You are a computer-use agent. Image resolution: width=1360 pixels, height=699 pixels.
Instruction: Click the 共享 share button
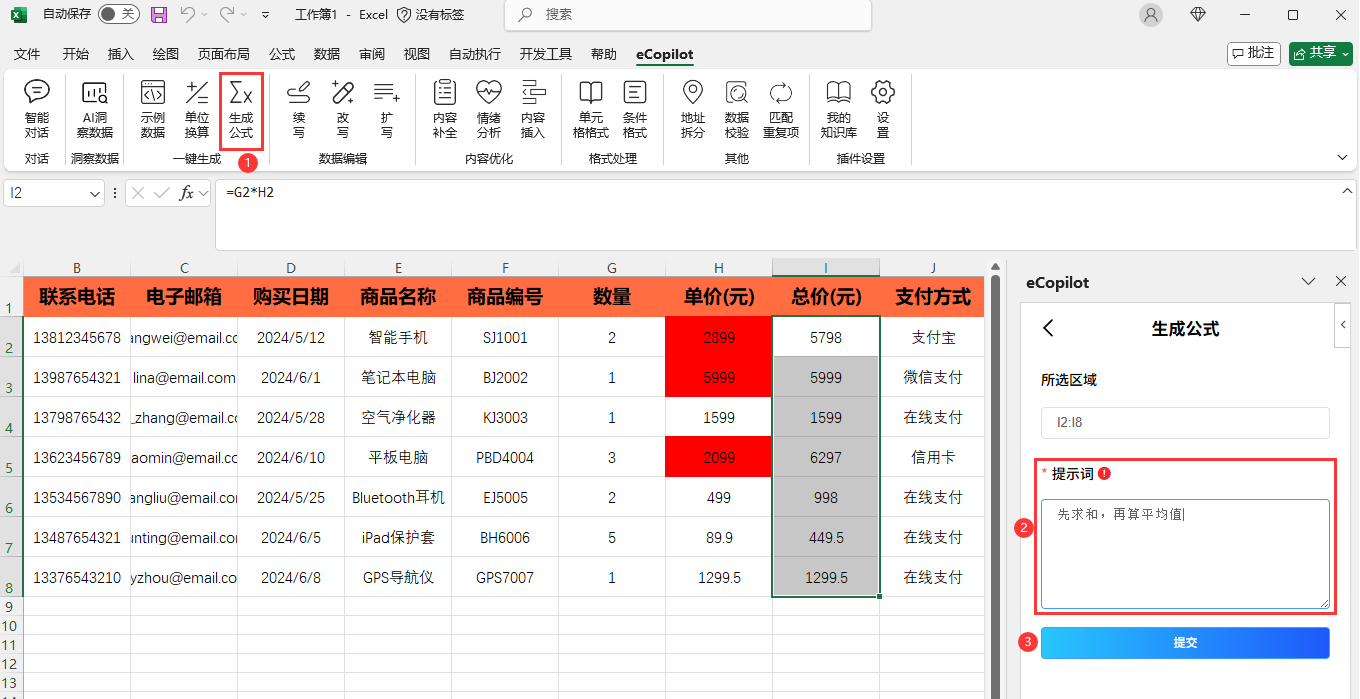1320,53
